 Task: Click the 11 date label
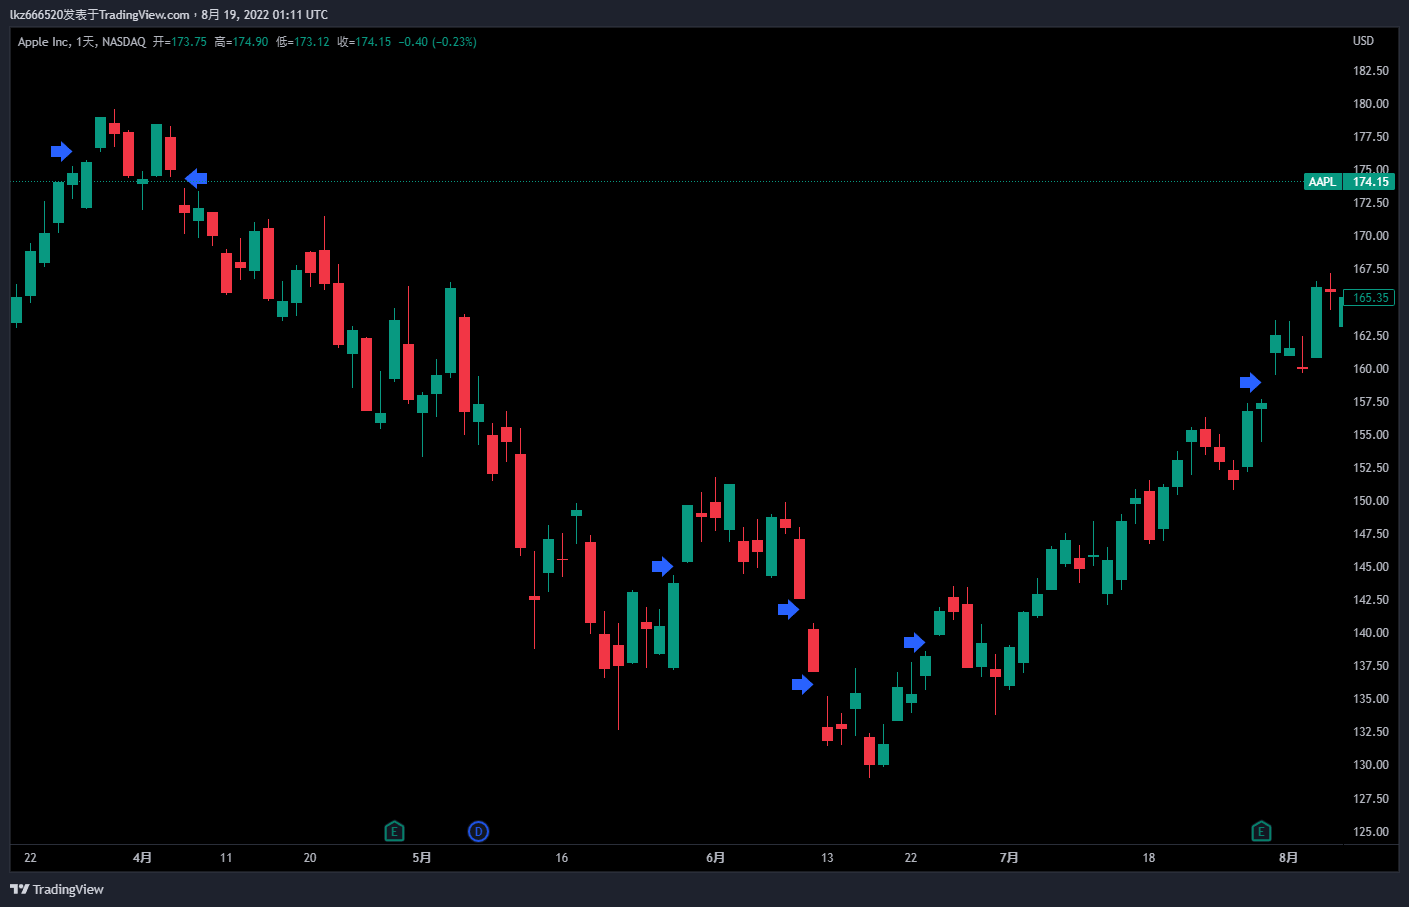pos(226,857)
